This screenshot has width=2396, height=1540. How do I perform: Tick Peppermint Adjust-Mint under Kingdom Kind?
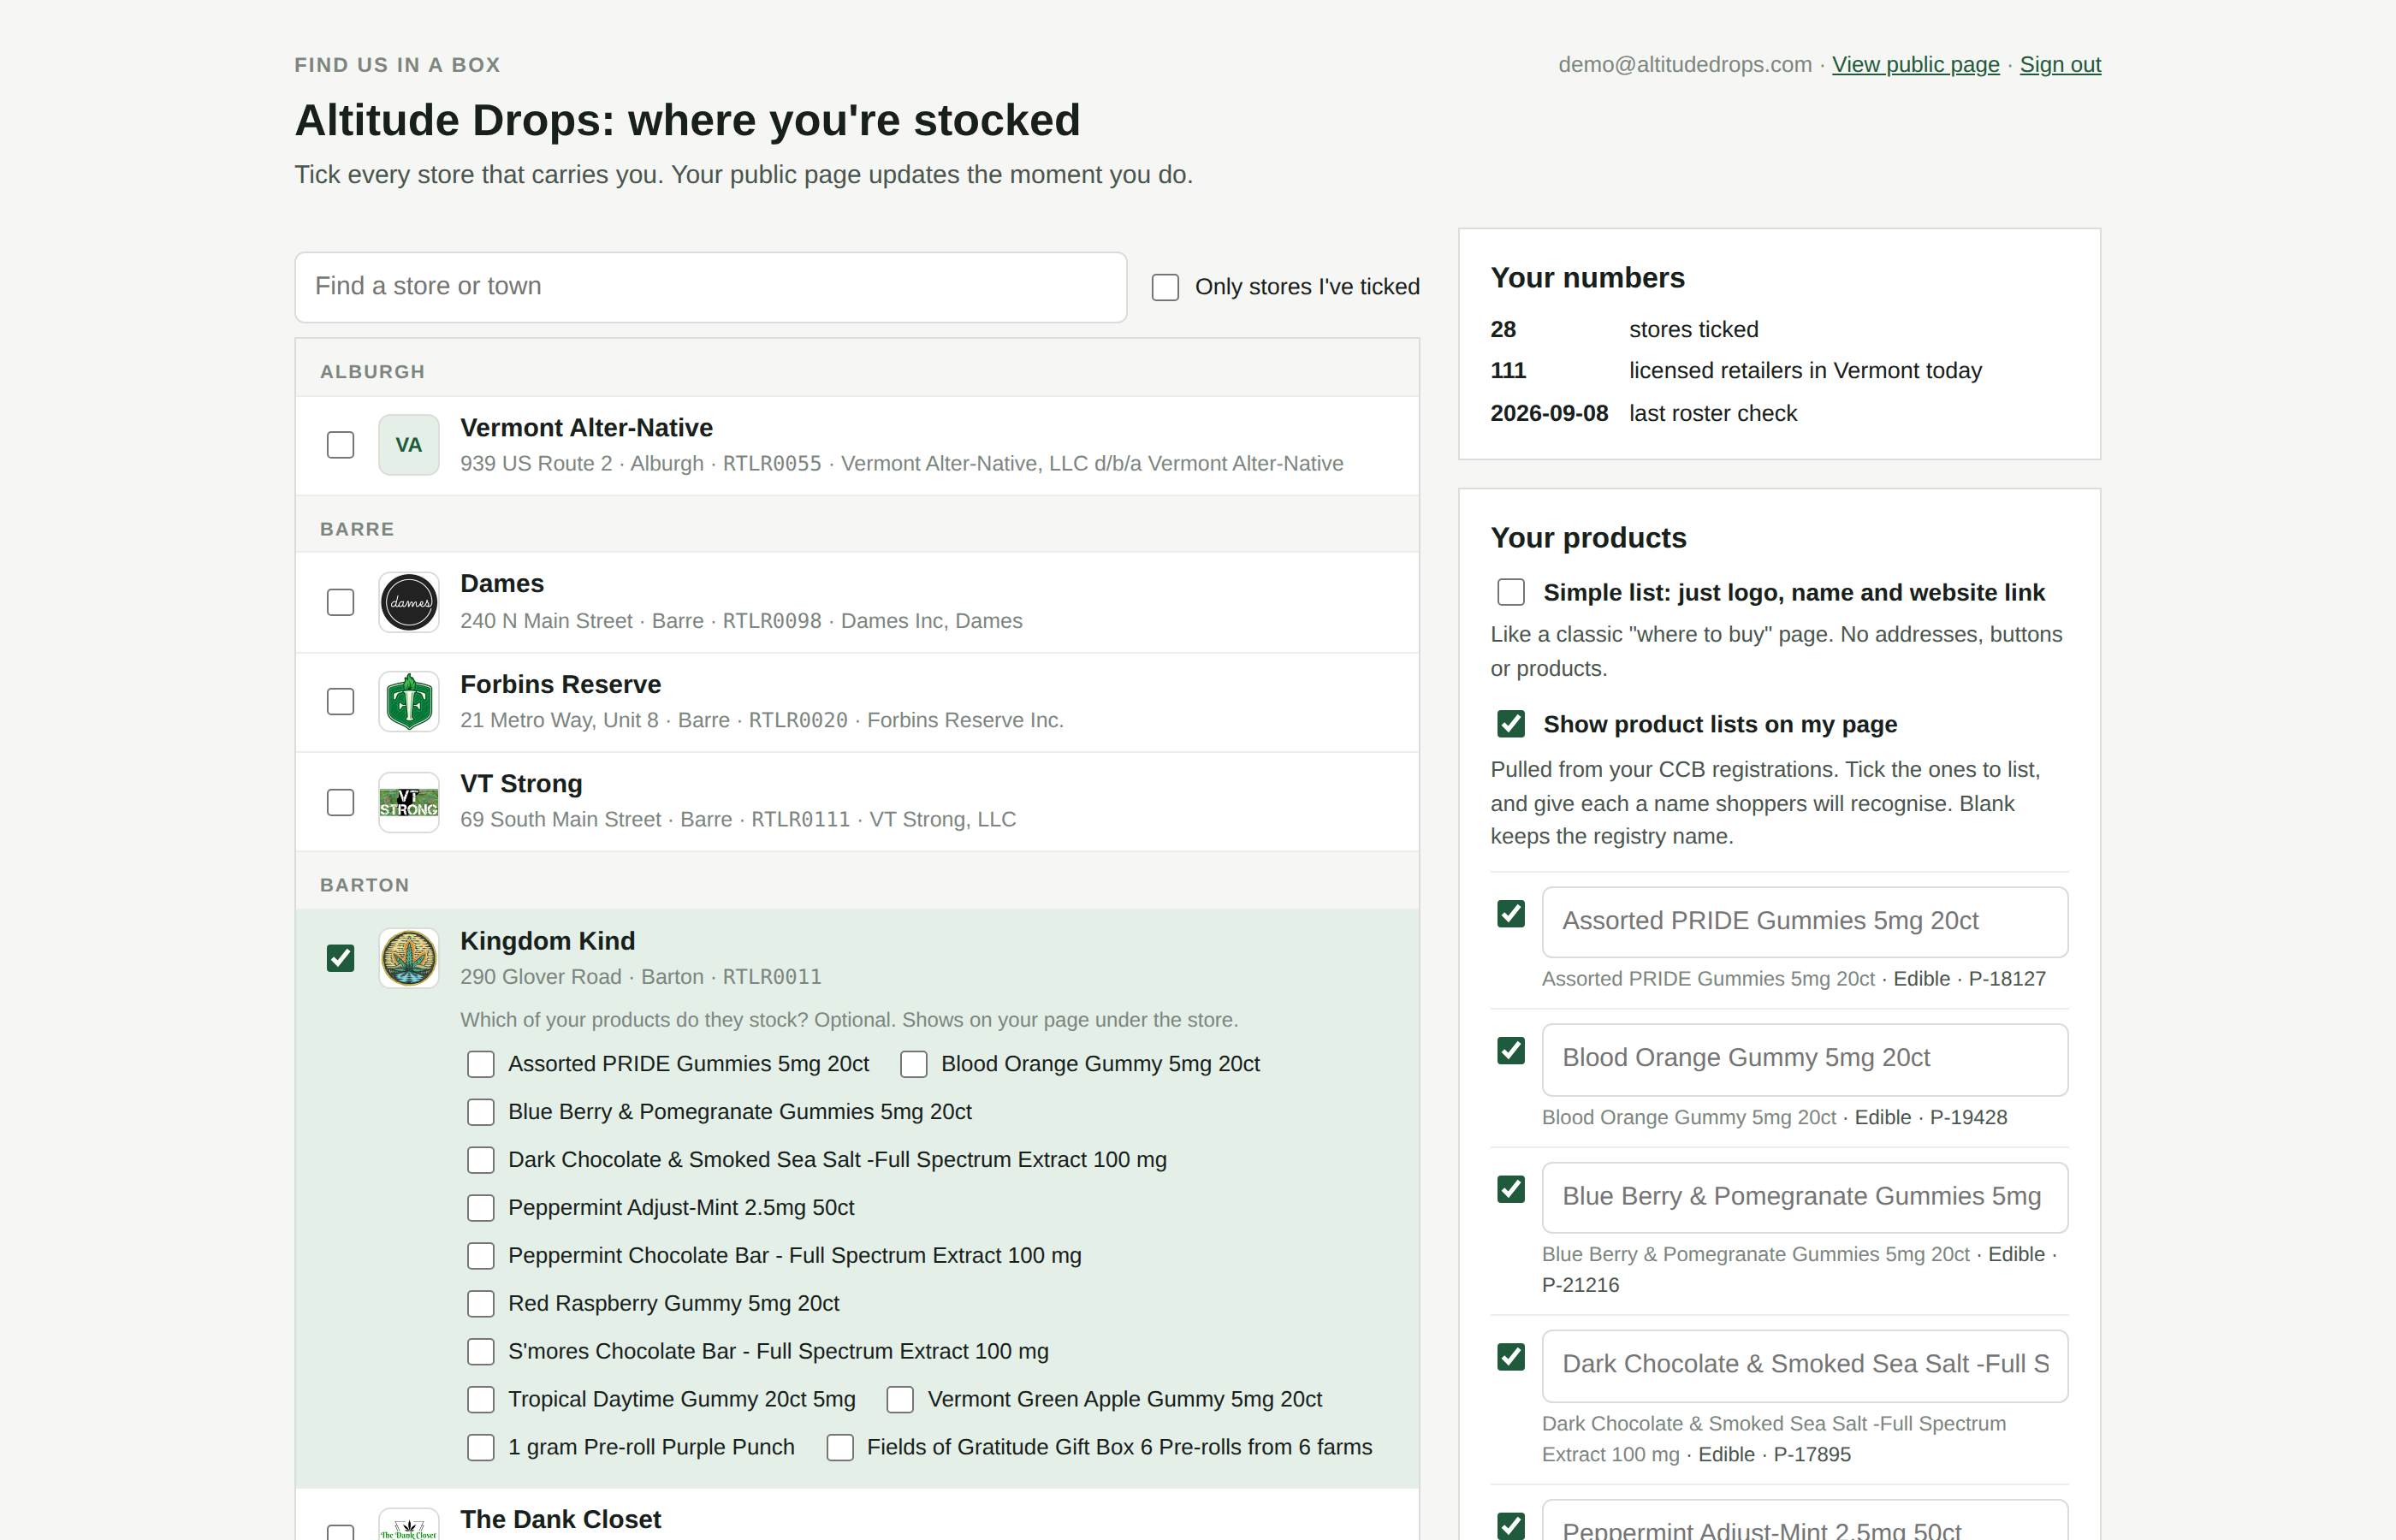tap(481, 1208)
